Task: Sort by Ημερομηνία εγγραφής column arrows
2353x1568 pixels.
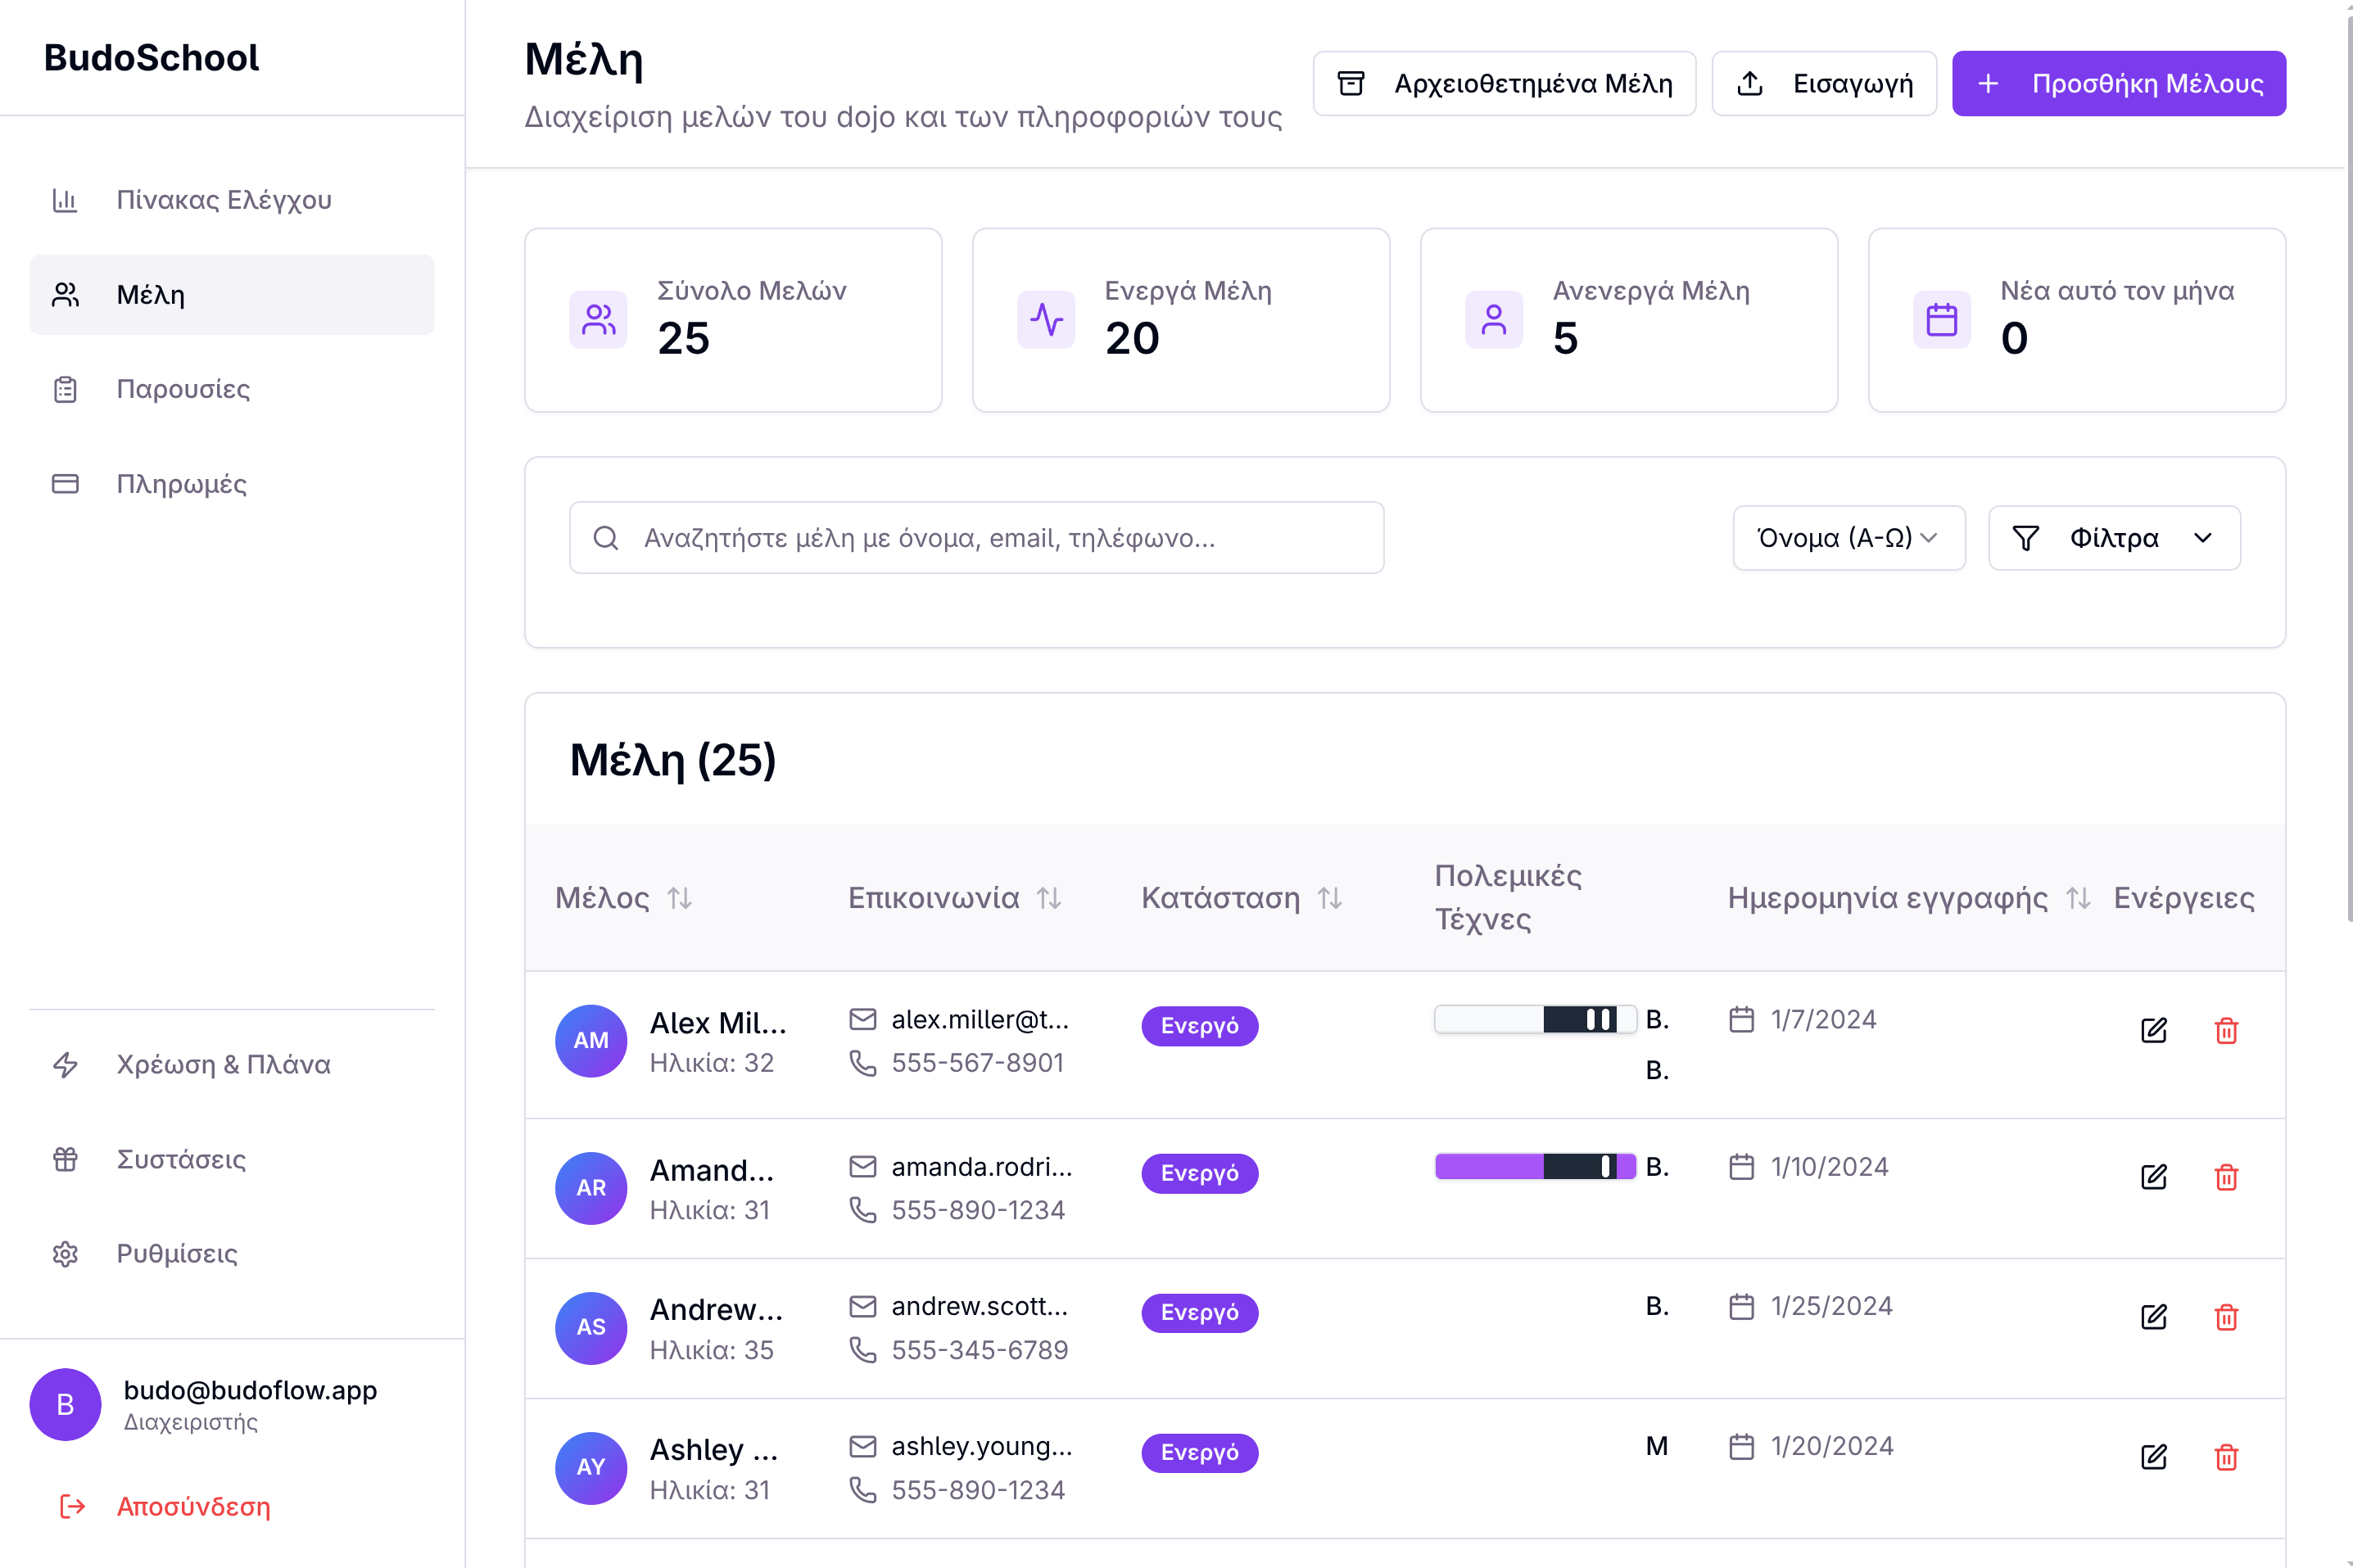Action: click(2078, 898)
